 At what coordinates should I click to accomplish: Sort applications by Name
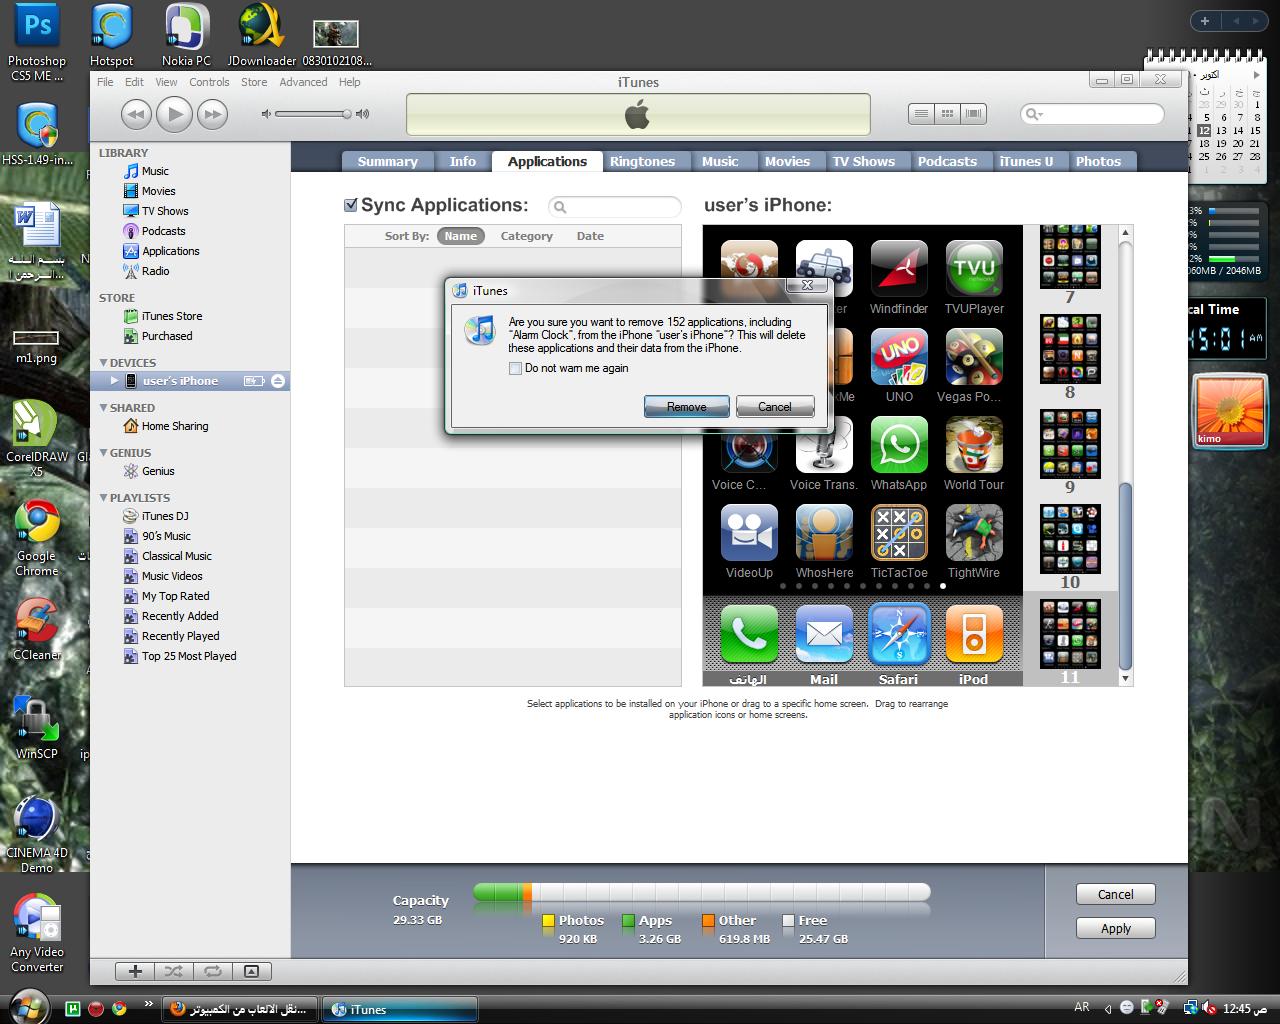click(x=460, y=236)
